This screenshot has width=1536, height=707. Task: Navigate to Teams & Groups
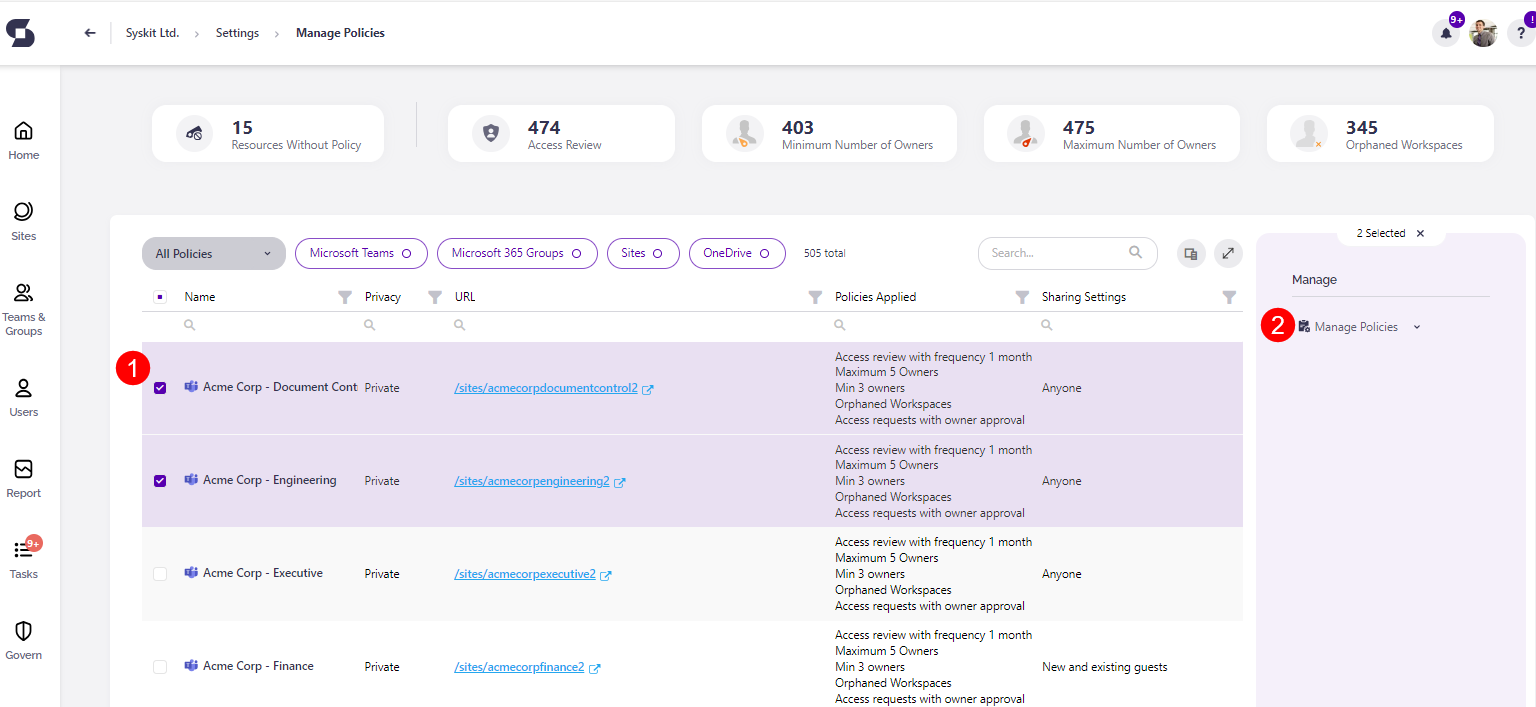23,305
